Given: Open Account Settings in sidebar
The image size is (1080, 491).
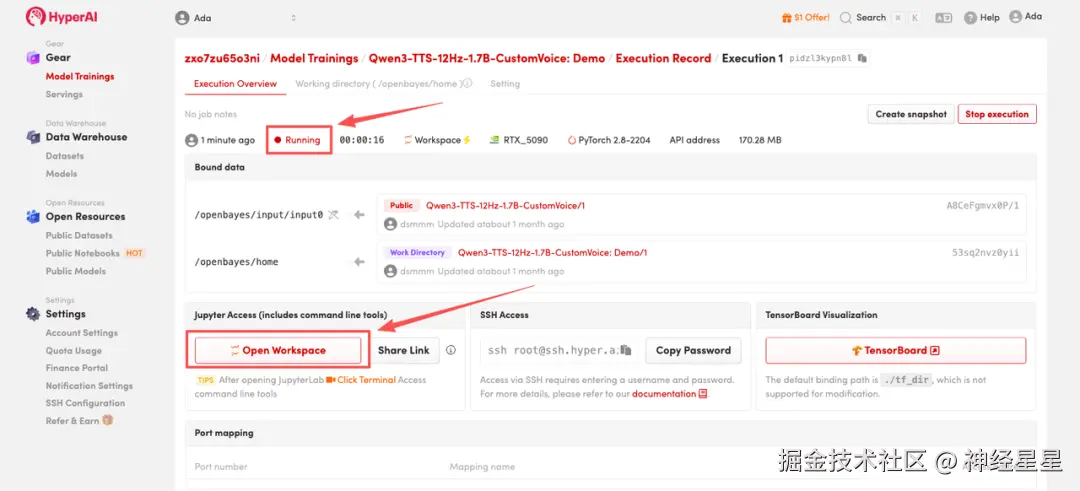Looking at the screenshot, I should click(x=81, y=333).
